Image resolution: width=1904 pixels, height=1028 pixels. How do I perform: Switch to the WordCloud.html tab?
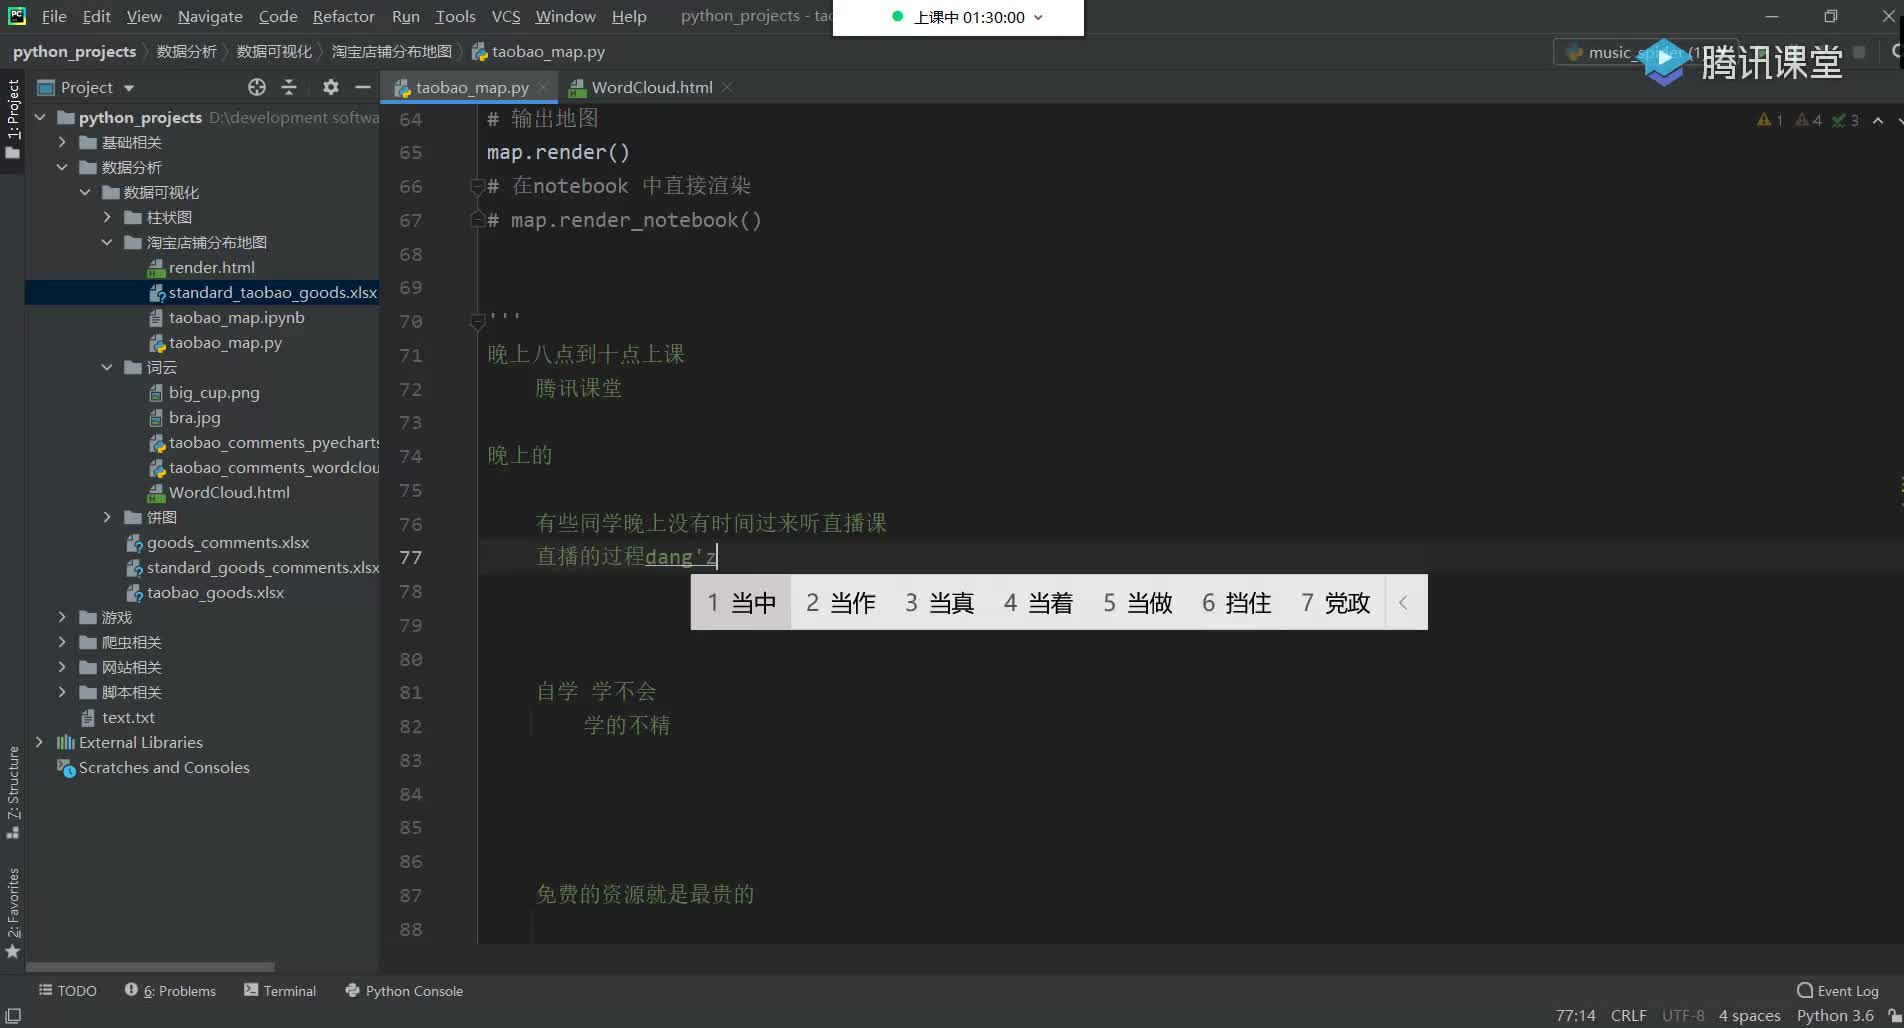click(x=651, y=88)
